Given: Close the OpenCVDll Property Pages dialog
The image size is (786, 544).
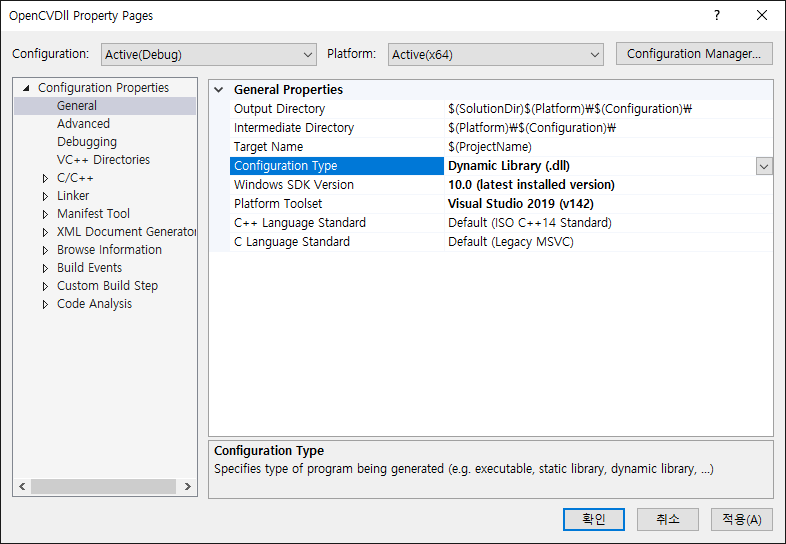Looking at the screenshot, I should pos(762,16).
